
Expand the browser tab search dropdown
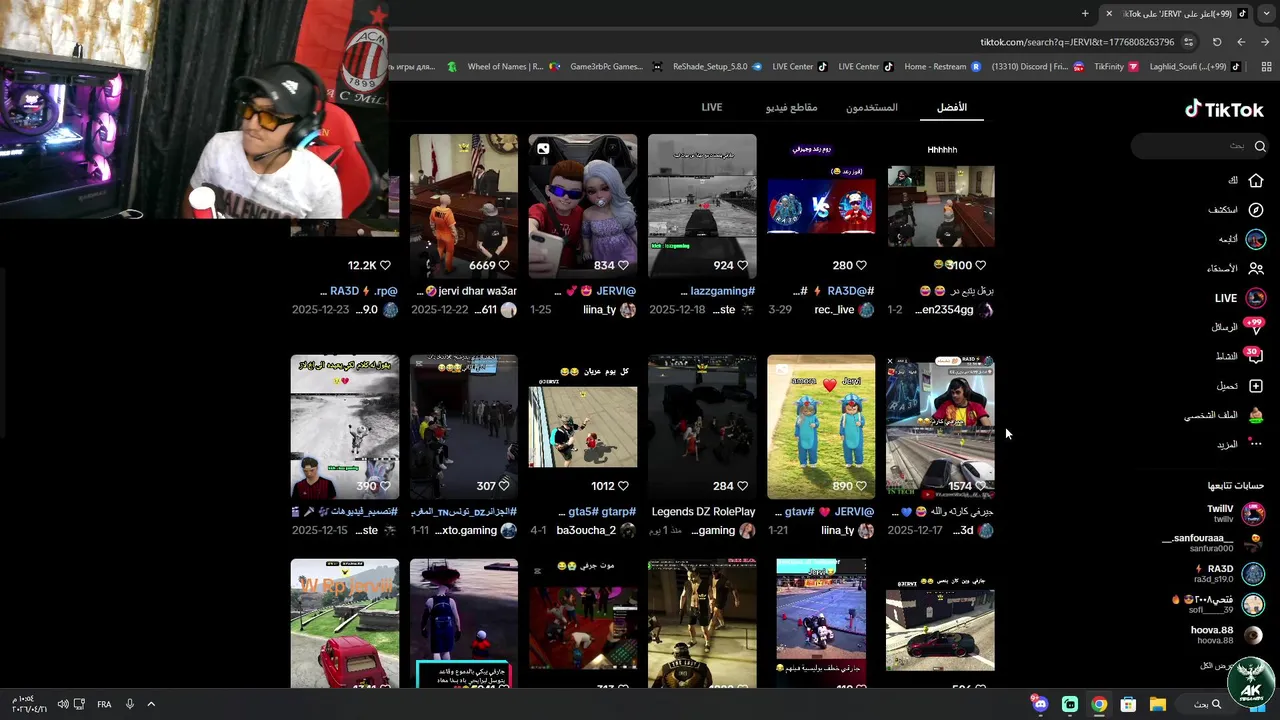coord(1266,13)
